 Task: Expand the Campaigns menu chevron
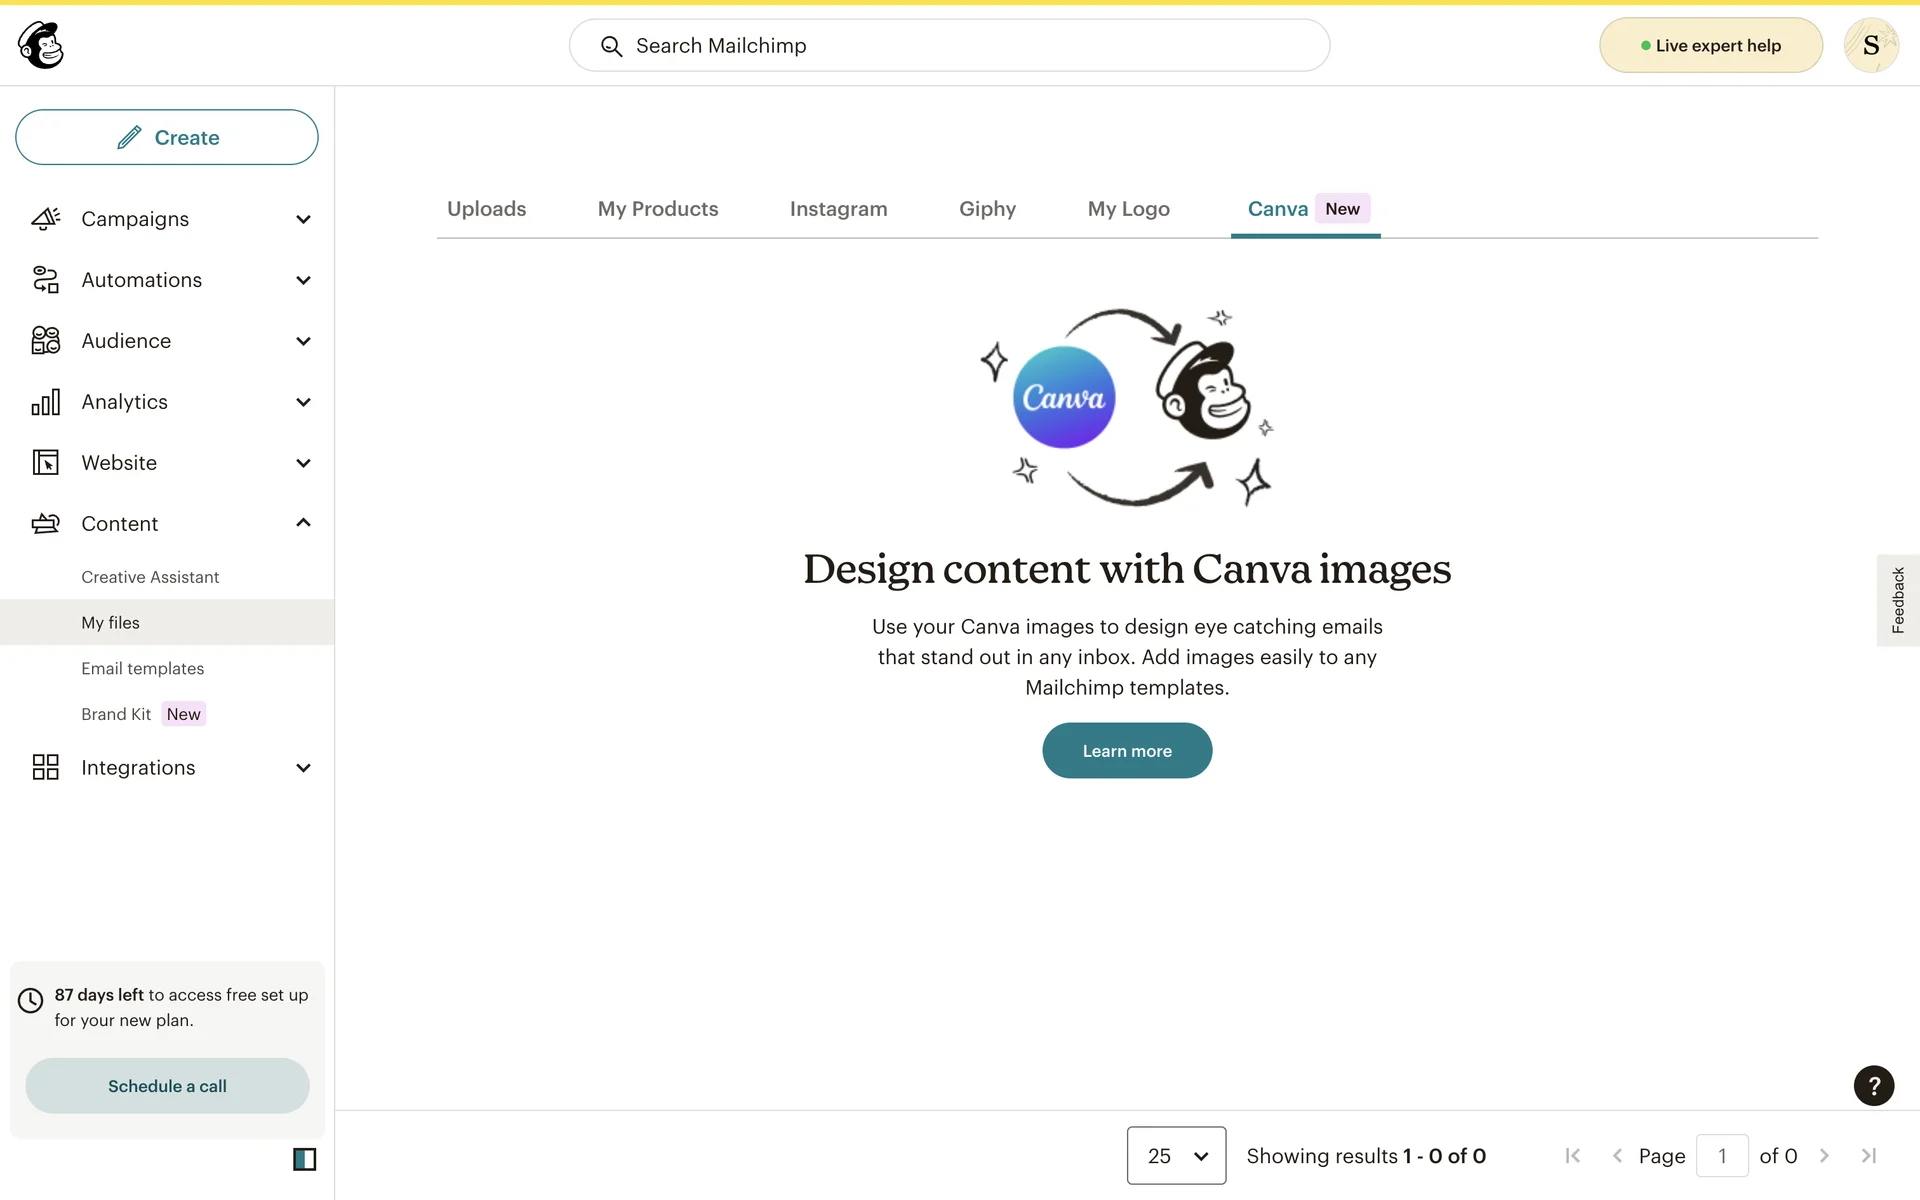303,219
